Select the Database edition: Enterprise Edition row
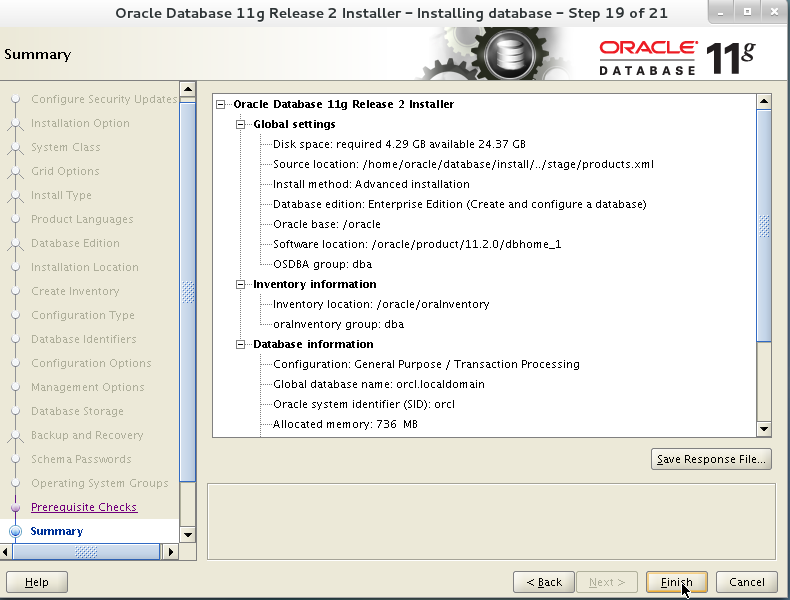Screen dimensions: 790x600 (459, 205)
